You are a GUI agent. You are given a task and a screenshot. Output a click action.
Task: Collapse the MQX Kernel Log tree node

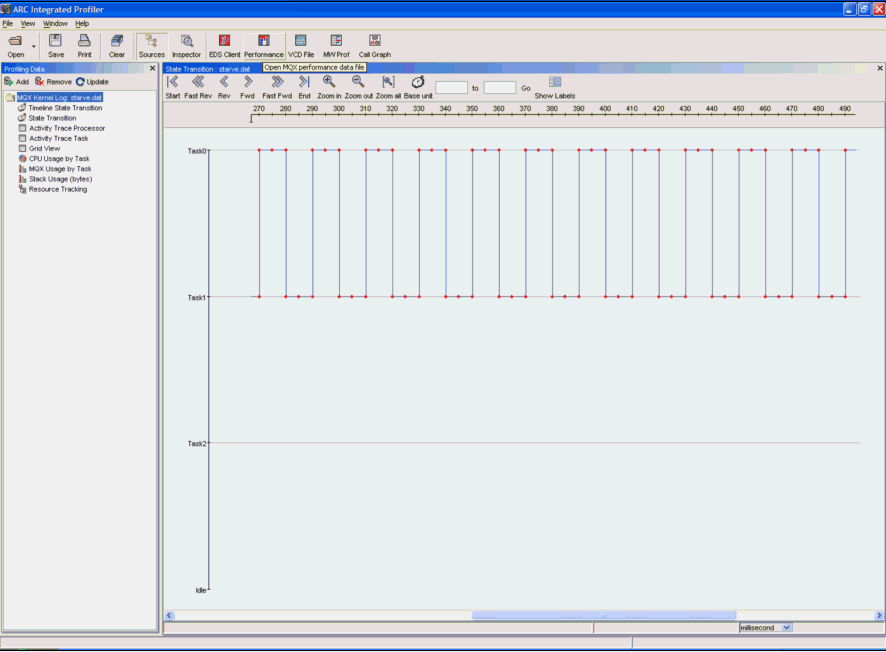9,97
